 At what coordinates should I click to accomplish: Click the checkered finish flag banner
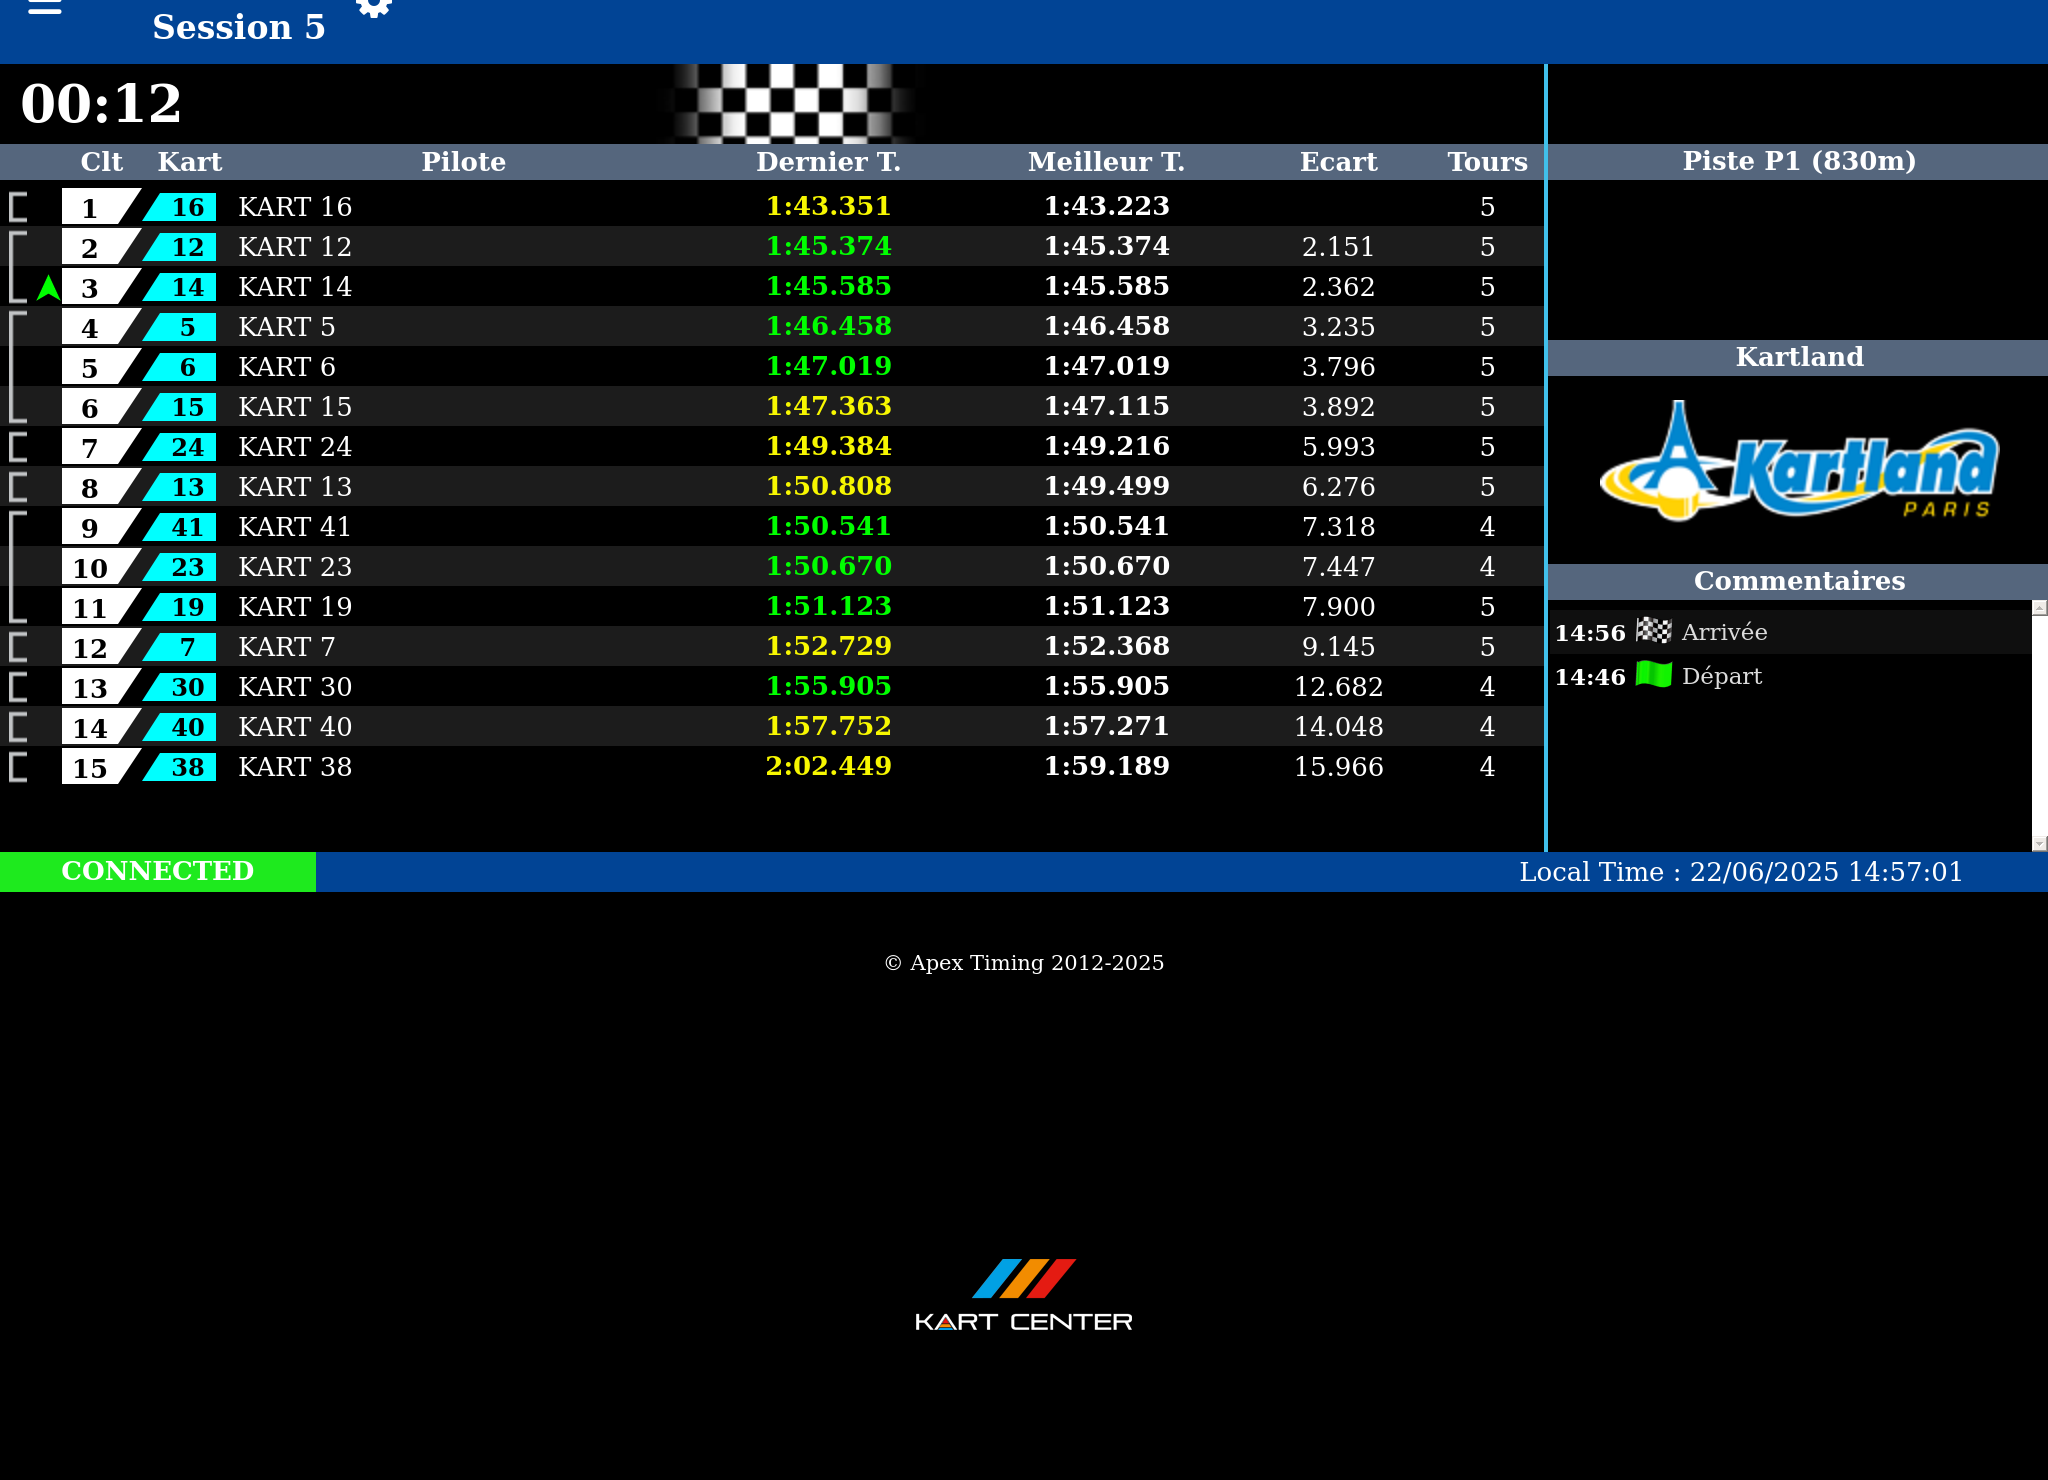tap(792, 103)
